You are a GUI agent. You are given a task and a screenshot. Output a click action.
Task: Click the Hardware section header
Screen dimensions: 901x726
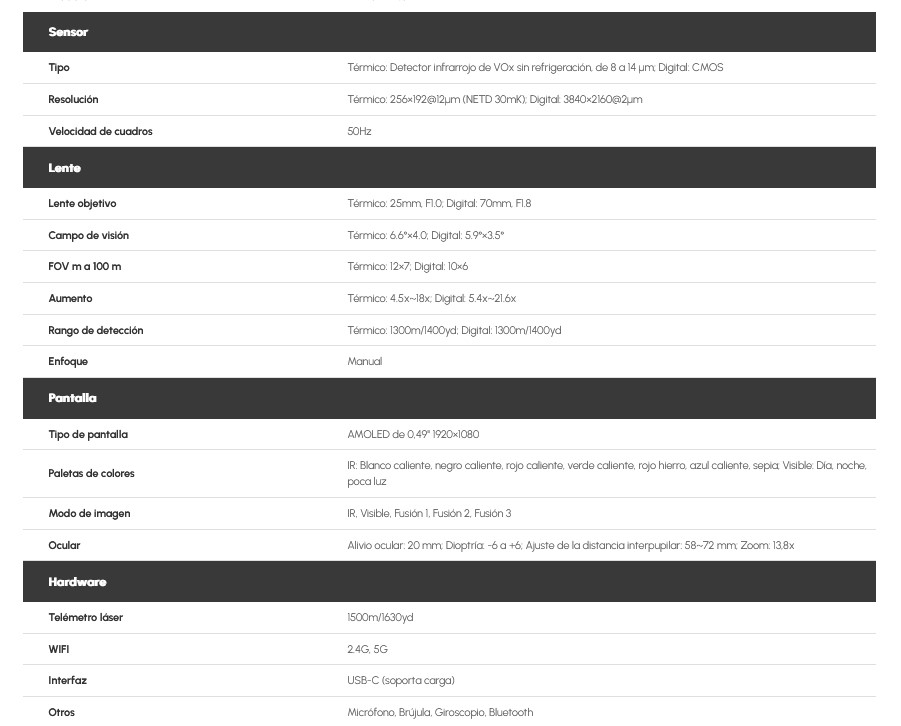[x=77, y=582]
